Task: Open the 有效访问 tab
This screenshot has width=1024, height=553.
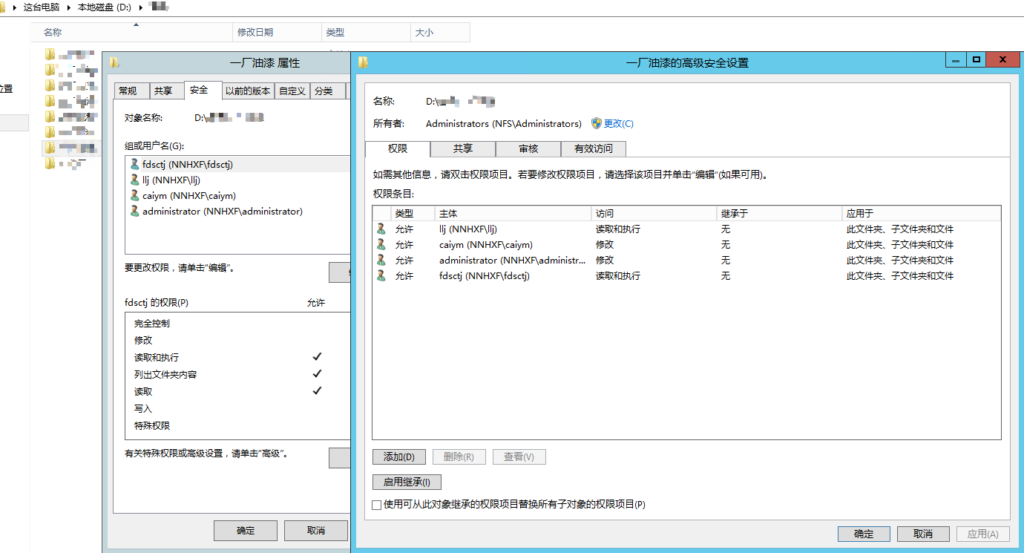Action: [x=593, y=149]
